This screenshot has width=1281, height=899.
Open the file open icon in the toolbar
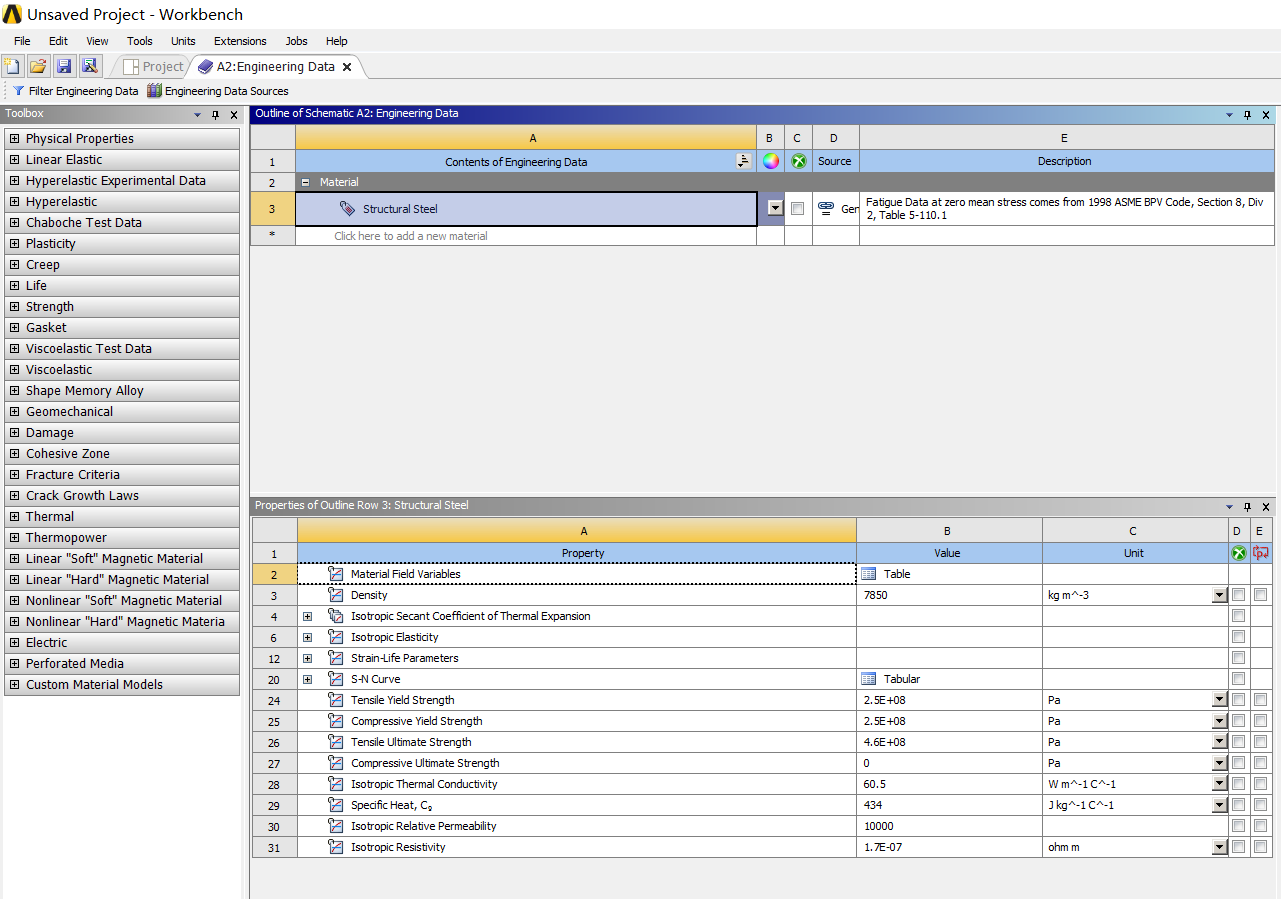[37, 65]
